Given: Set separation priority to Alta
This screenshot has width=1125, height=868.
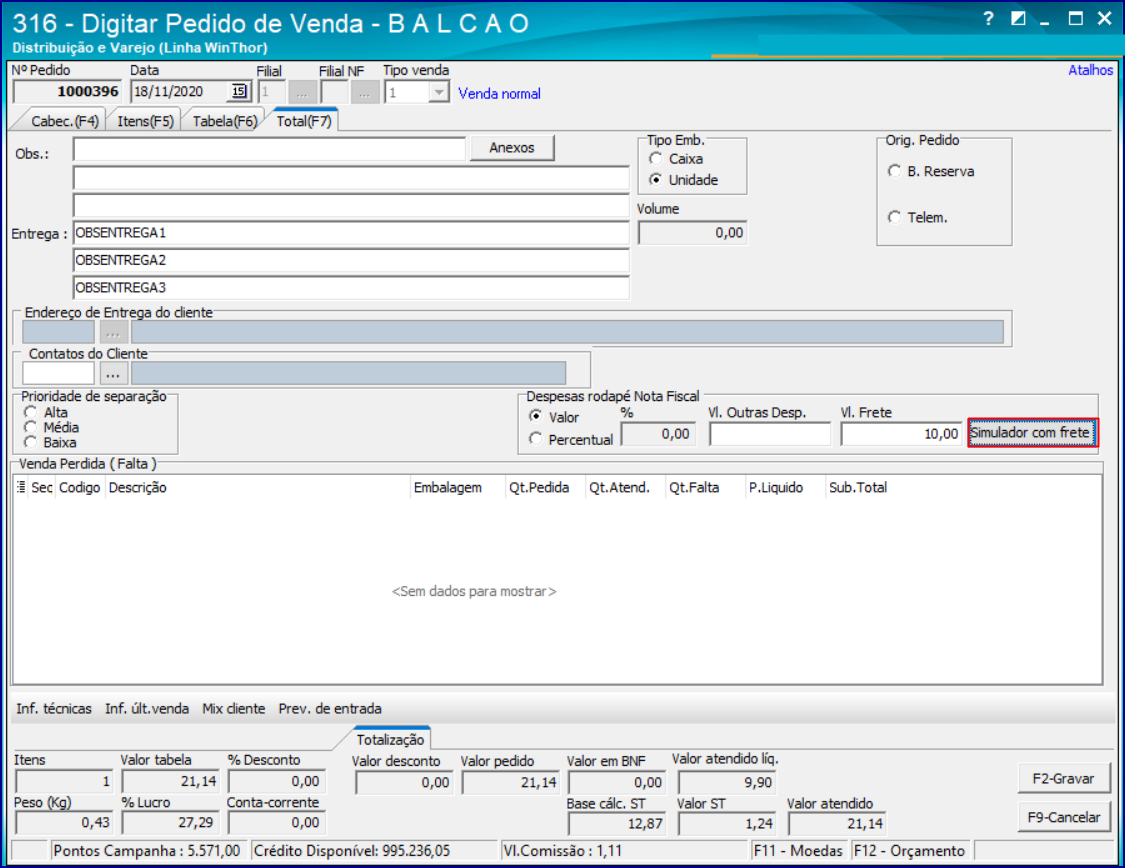Looking at the screenshot, I should [30, 412].
